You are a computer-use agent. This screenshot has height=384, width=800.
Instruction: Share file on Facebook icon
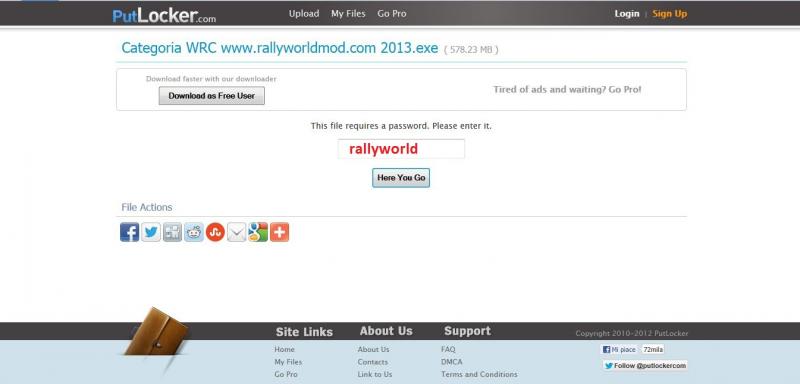point(130,232)
